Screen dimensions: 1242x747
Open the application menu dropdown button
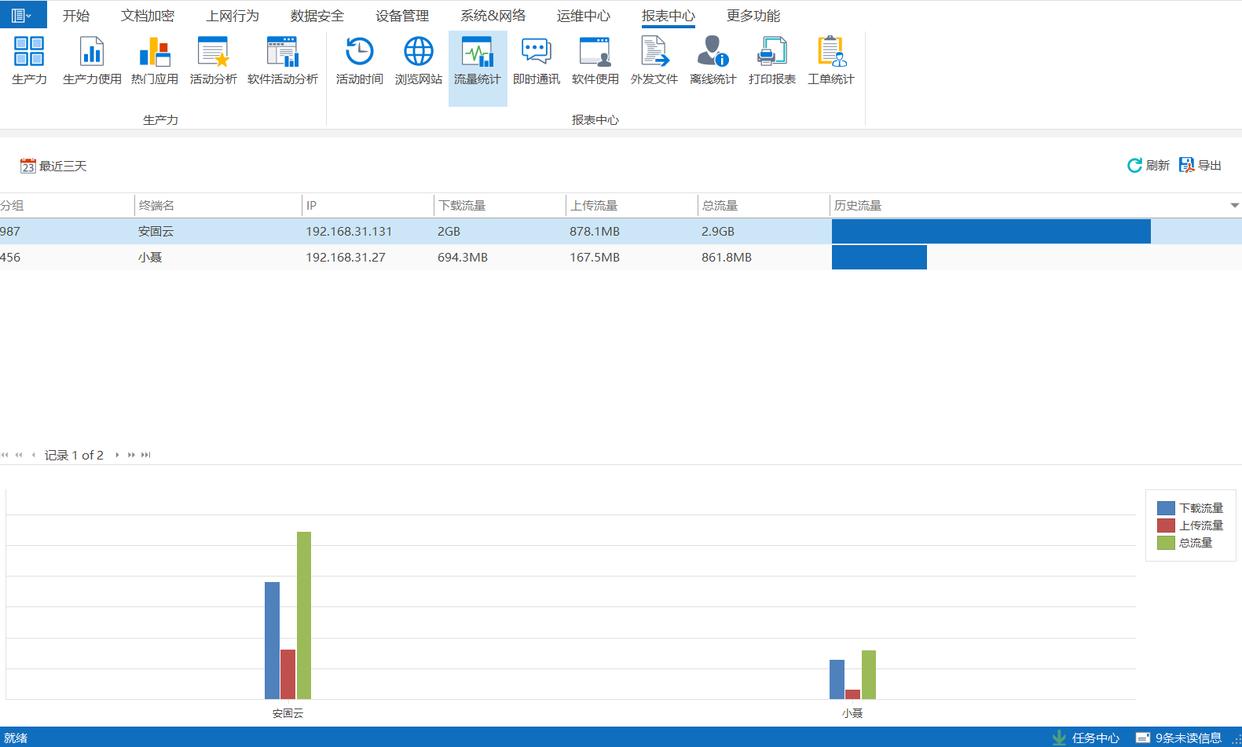tap(22, 15)
